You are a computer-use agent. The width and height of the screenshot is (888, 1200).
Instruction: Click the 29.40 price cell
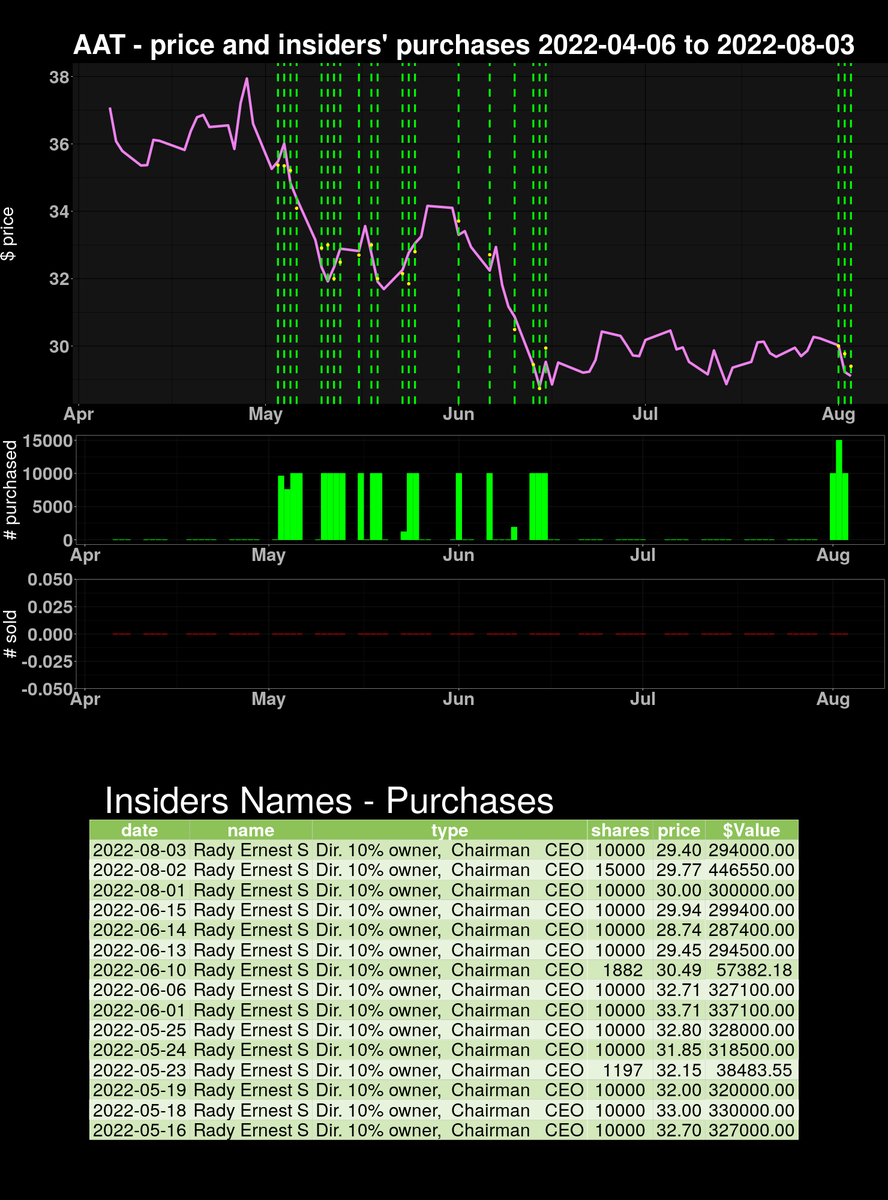point(679,850)
